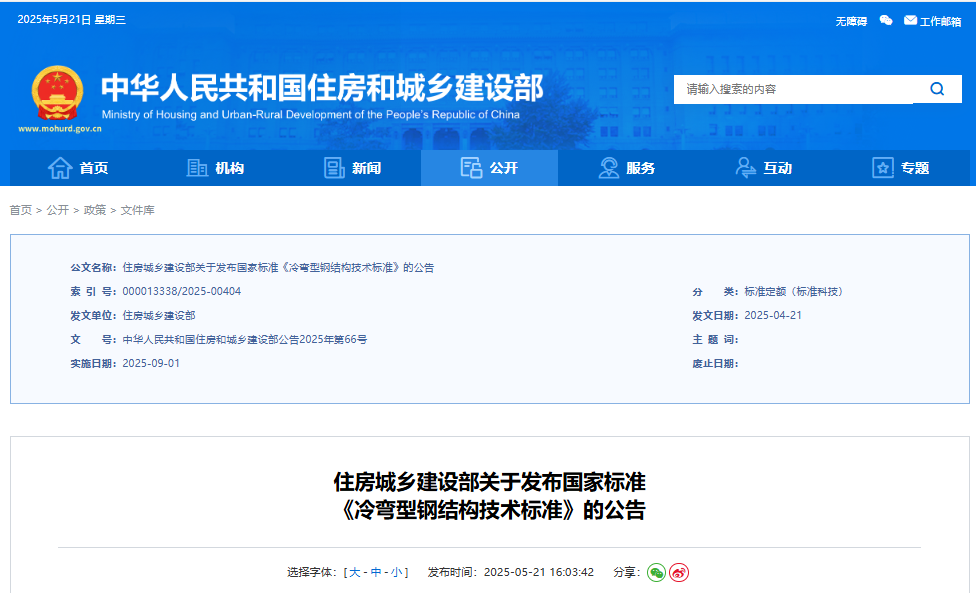Click the search magnifier icon
Image resolution: width=976 pixels, height=593 pixels.
[x=937, y=89]
